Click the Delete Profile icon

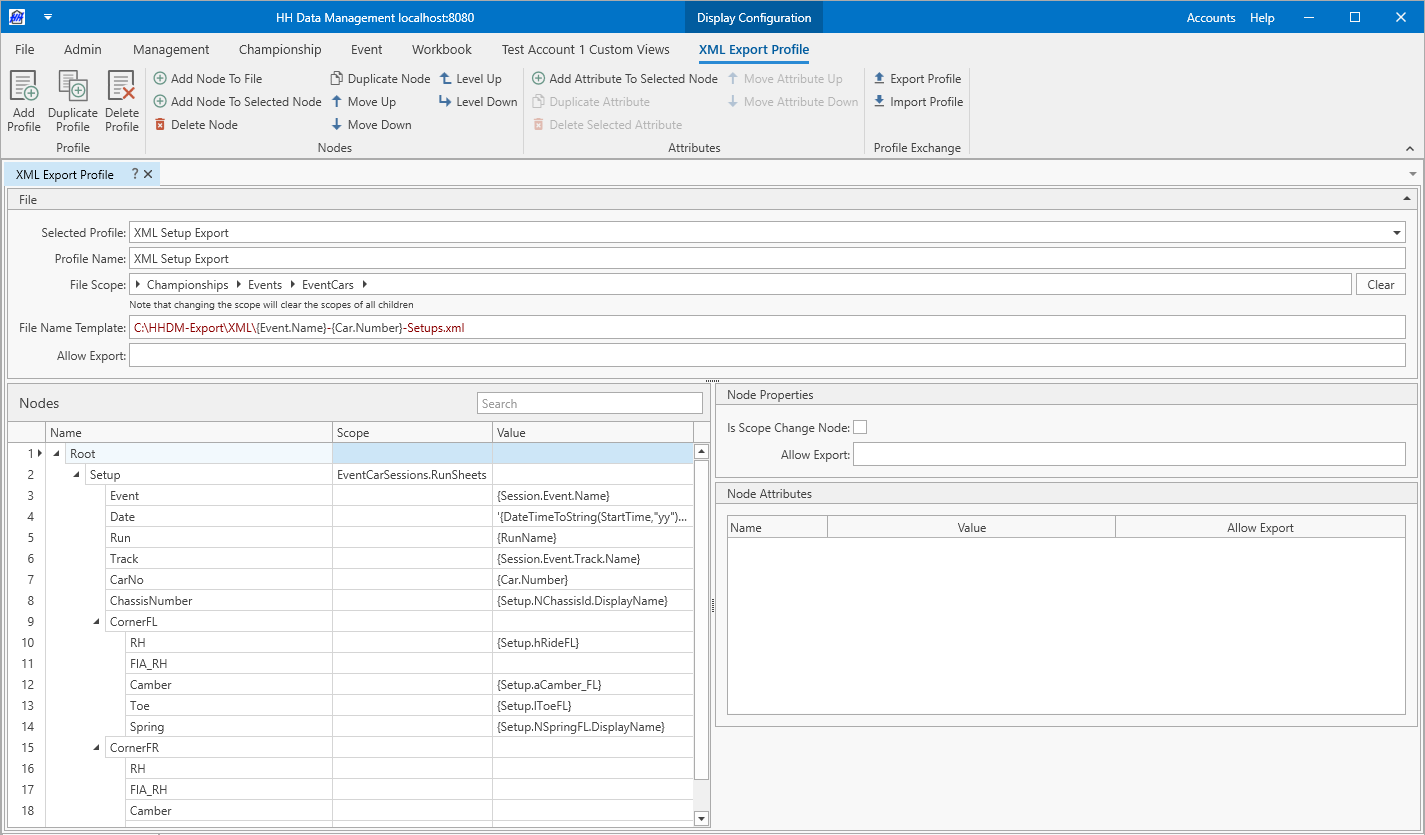click(x=121, y=88)
